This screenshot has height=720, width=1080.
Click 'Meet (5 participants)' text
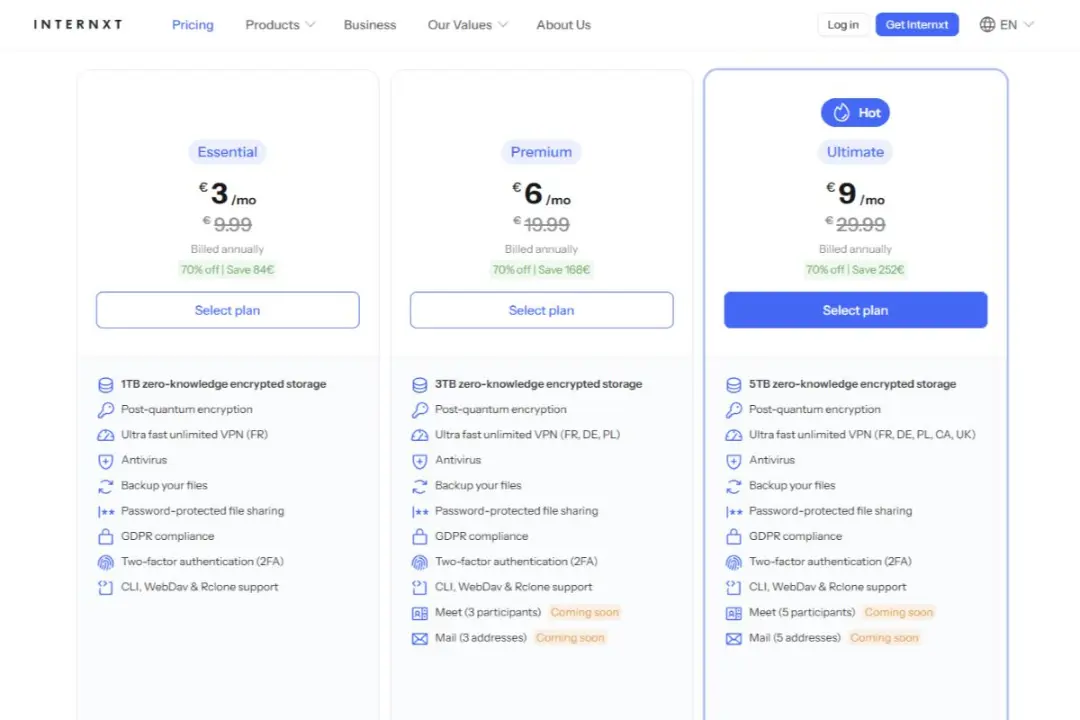point(802,612)
